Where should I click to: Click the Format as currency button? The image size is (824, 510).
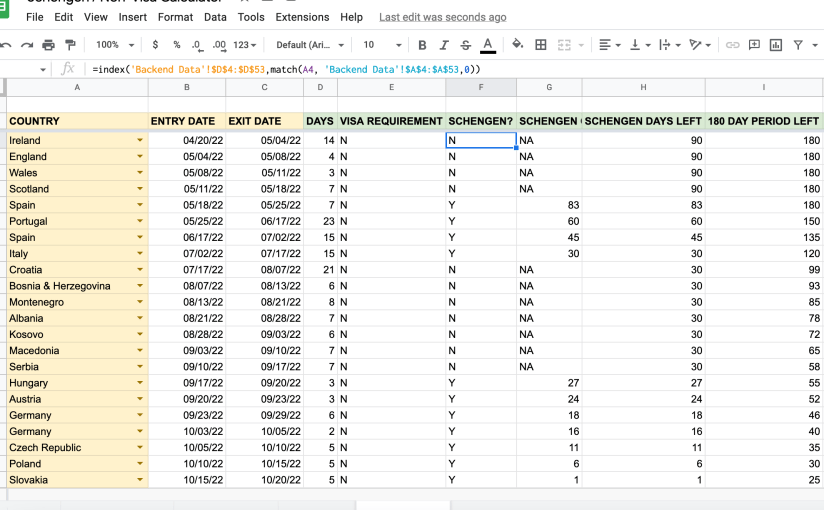click(x=155, y=45)
